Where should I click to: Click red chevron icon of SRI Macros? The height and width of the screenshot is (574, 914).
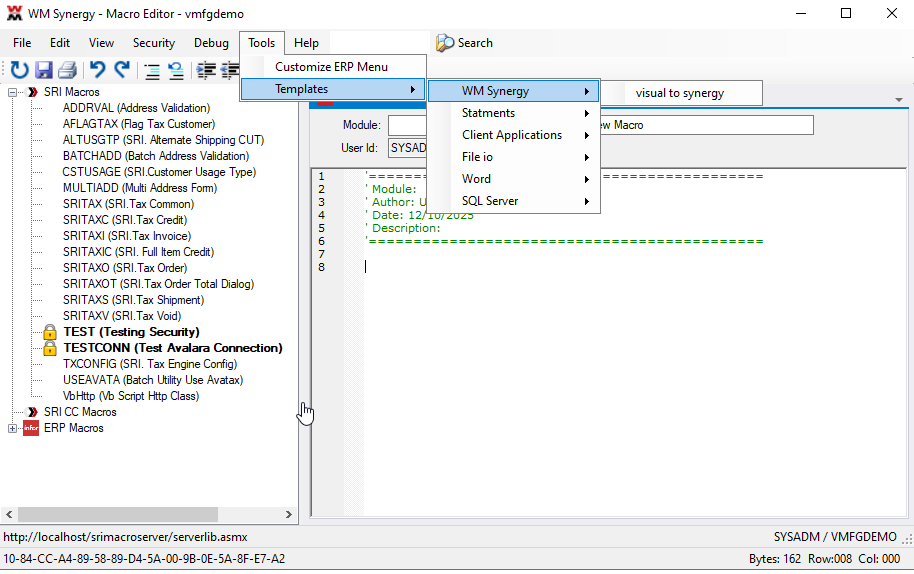[x=33, y=92]
